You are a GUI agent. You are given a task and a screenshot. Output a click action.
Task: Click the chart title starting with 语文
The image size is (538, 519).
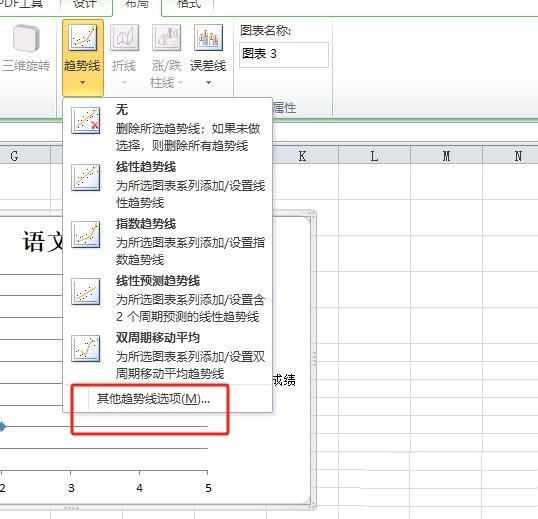(43, 242)
